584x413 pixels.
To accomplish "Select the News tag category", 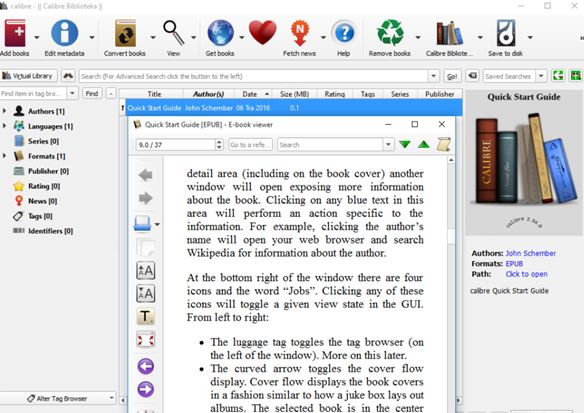I will (42, 201).
